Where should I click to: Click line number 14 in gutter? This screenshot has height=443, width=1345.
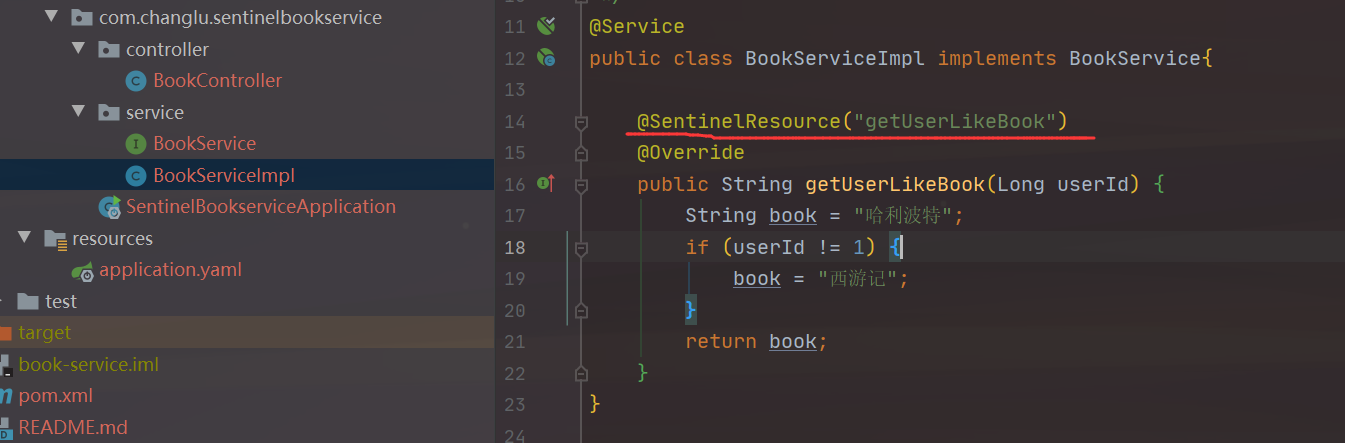(x=513, y=122)
